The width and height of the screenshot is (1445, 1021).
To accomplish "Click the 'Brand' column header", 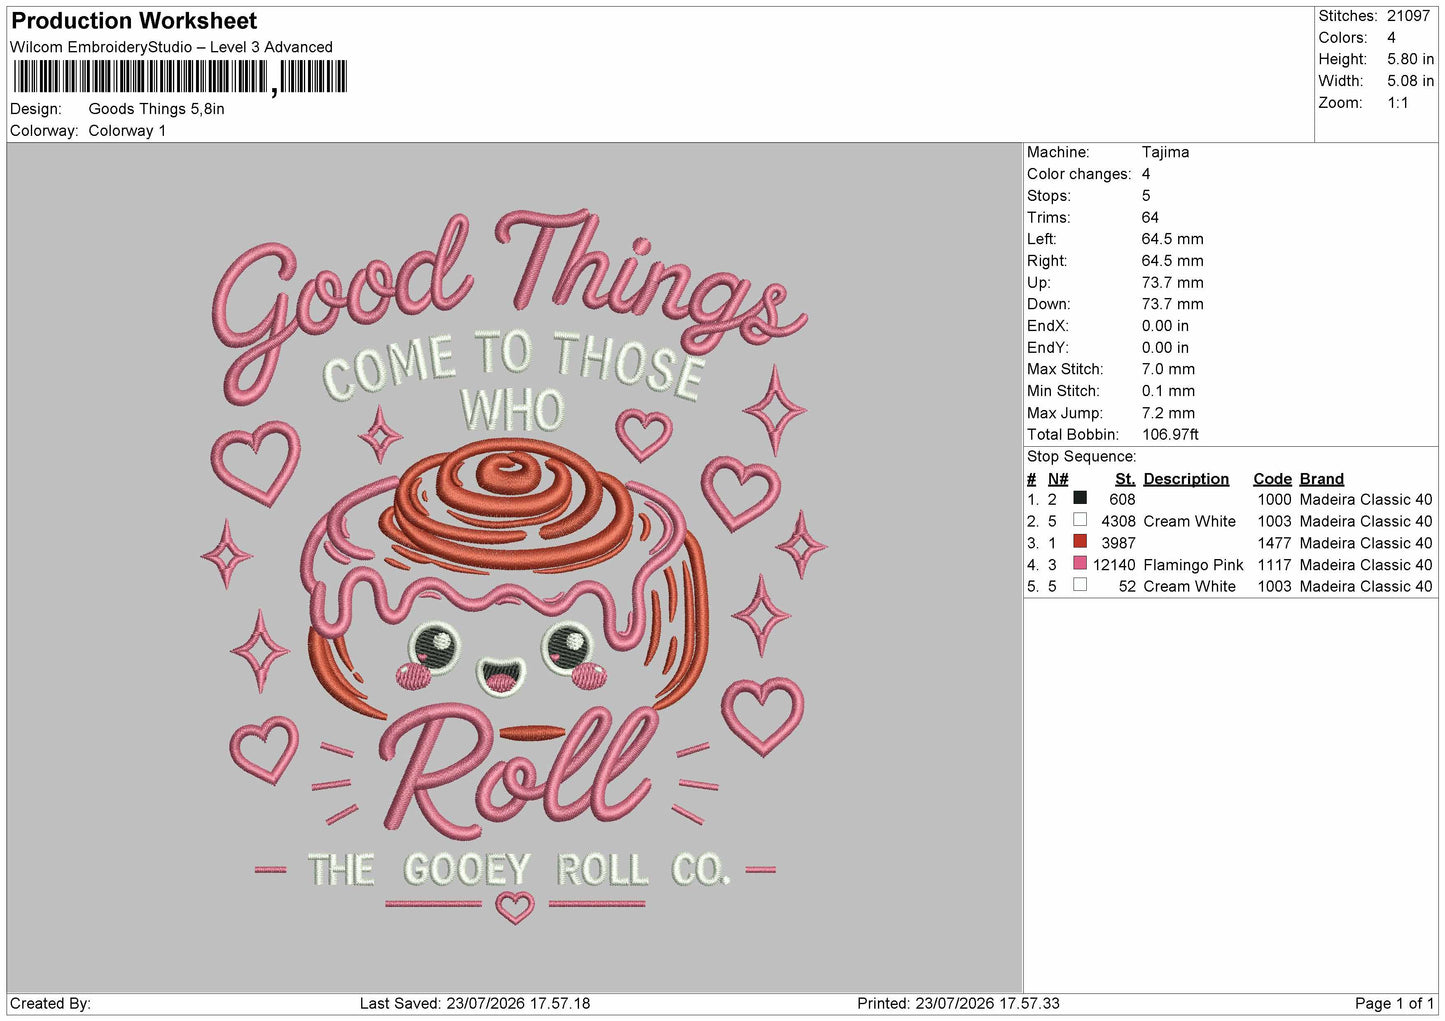I will coord(1321,479).
